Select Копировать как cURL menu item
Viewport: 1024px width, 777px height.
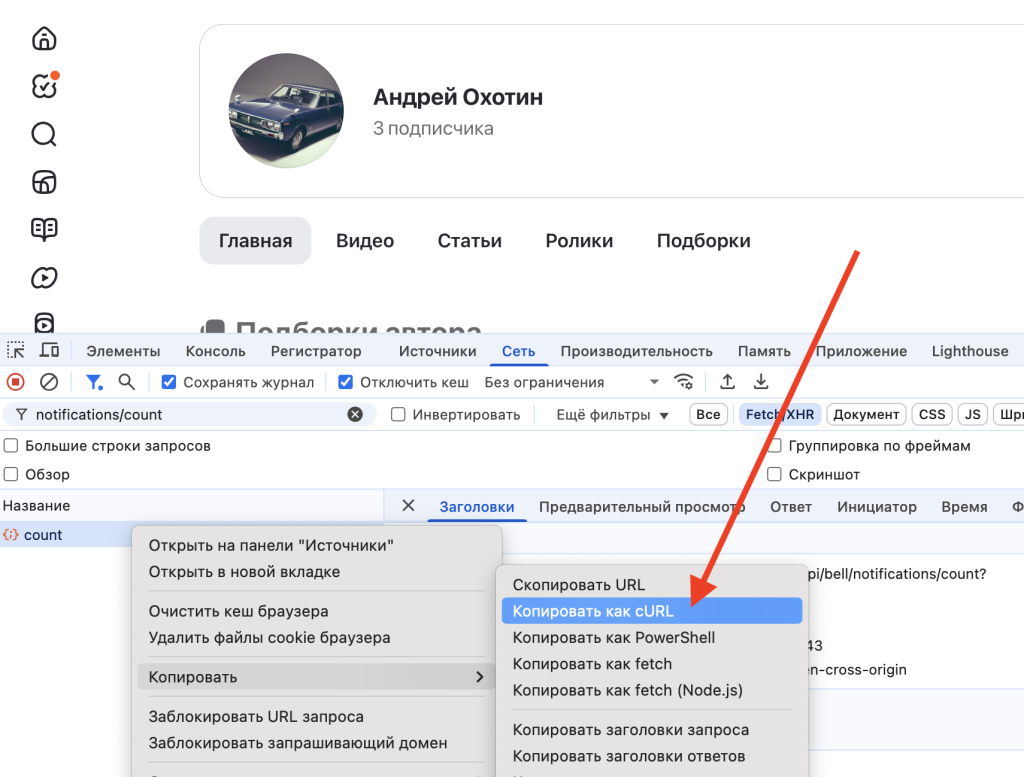650,611
